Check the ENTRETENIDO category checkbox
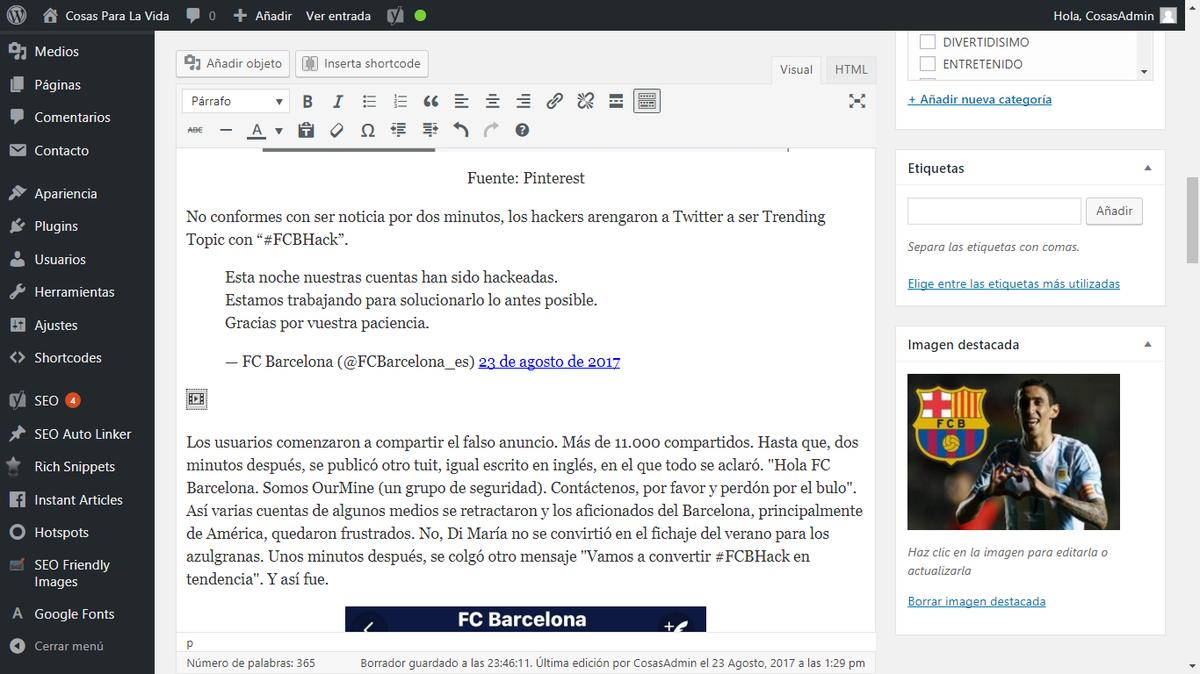Viewport: 1200px width, 674px height. pyautogui.click(x=927, y=64)
